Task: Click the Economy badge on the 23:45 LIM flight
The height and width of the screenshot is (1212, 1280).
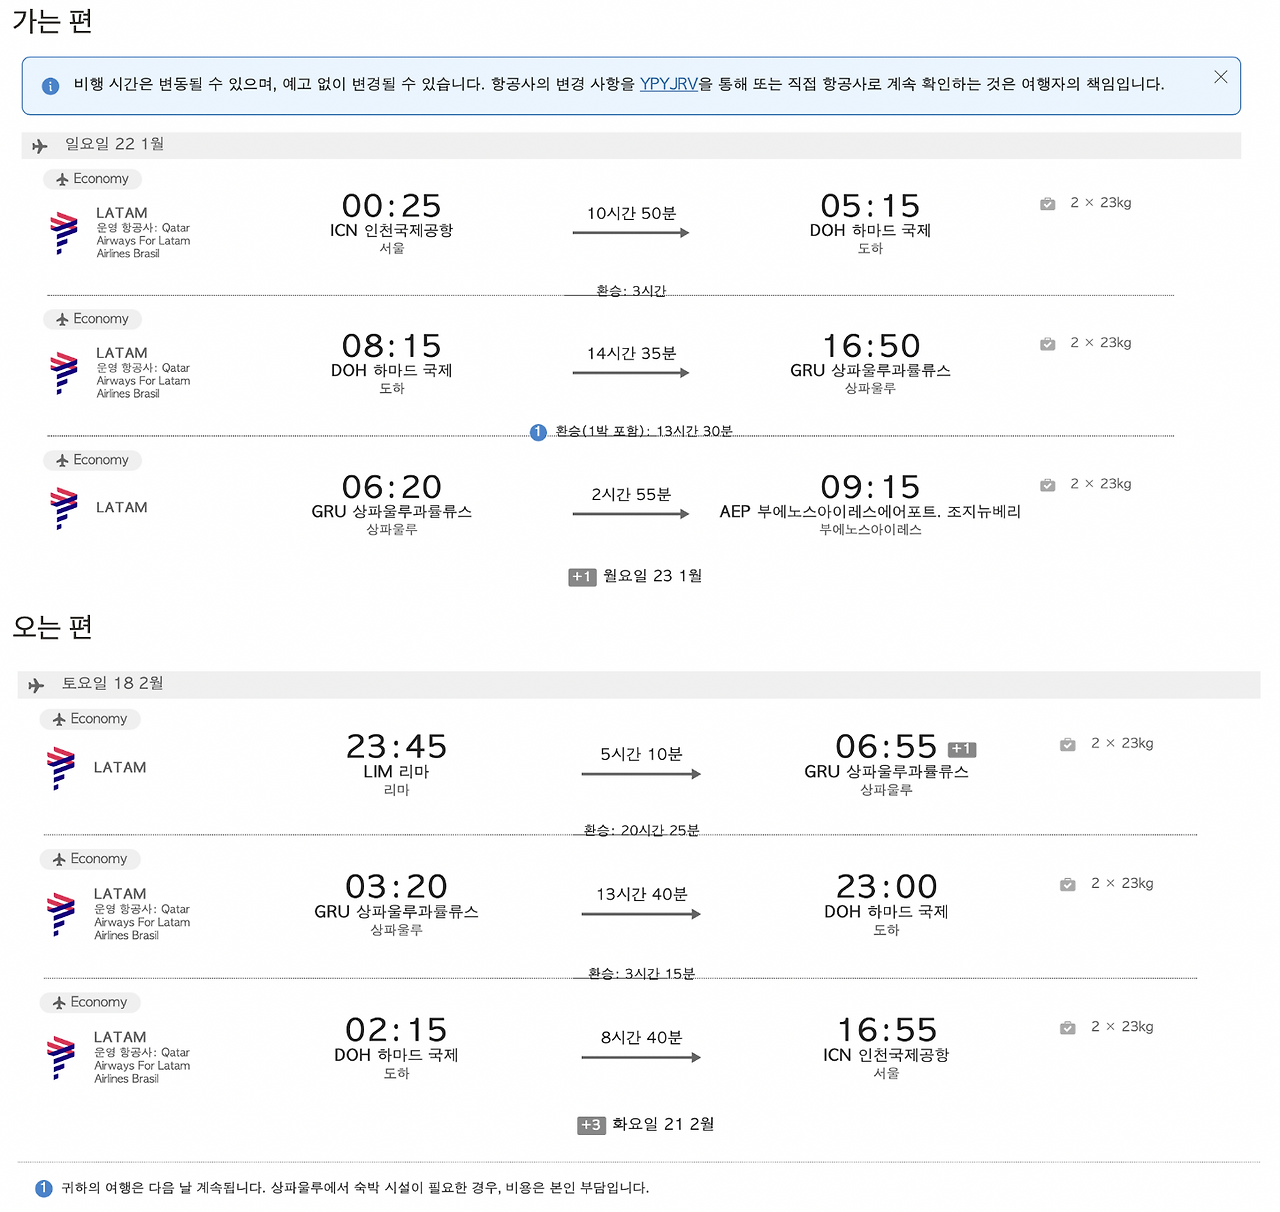Action: click(90, 719)
